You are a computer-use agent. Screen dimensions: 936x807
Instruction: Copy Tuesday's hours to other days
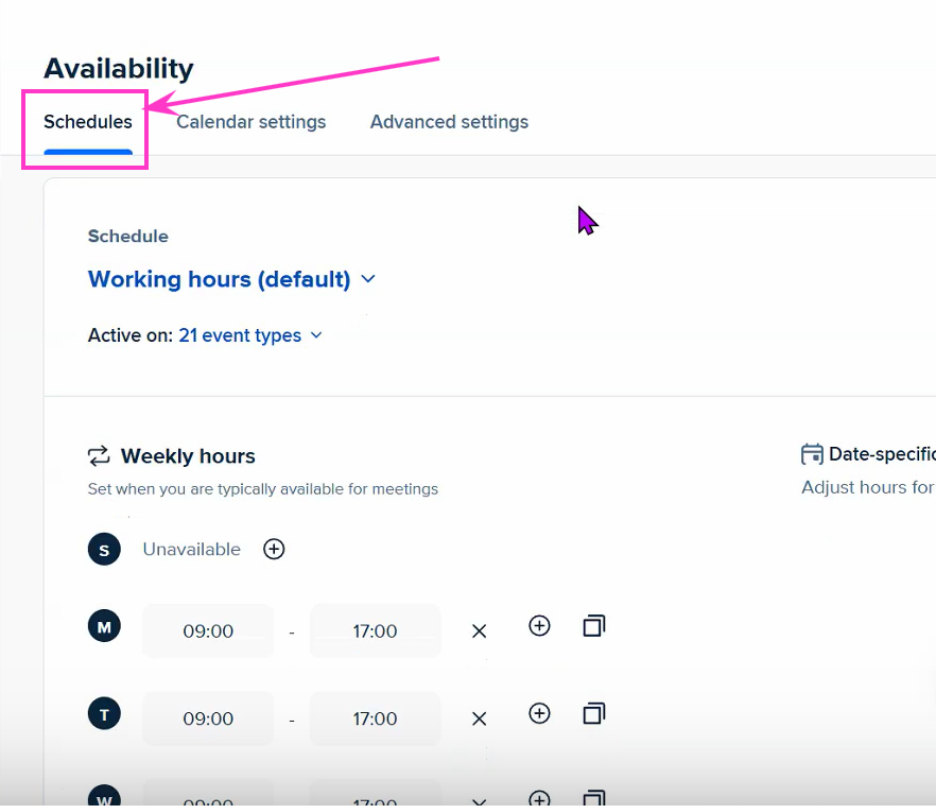(593, 713)
